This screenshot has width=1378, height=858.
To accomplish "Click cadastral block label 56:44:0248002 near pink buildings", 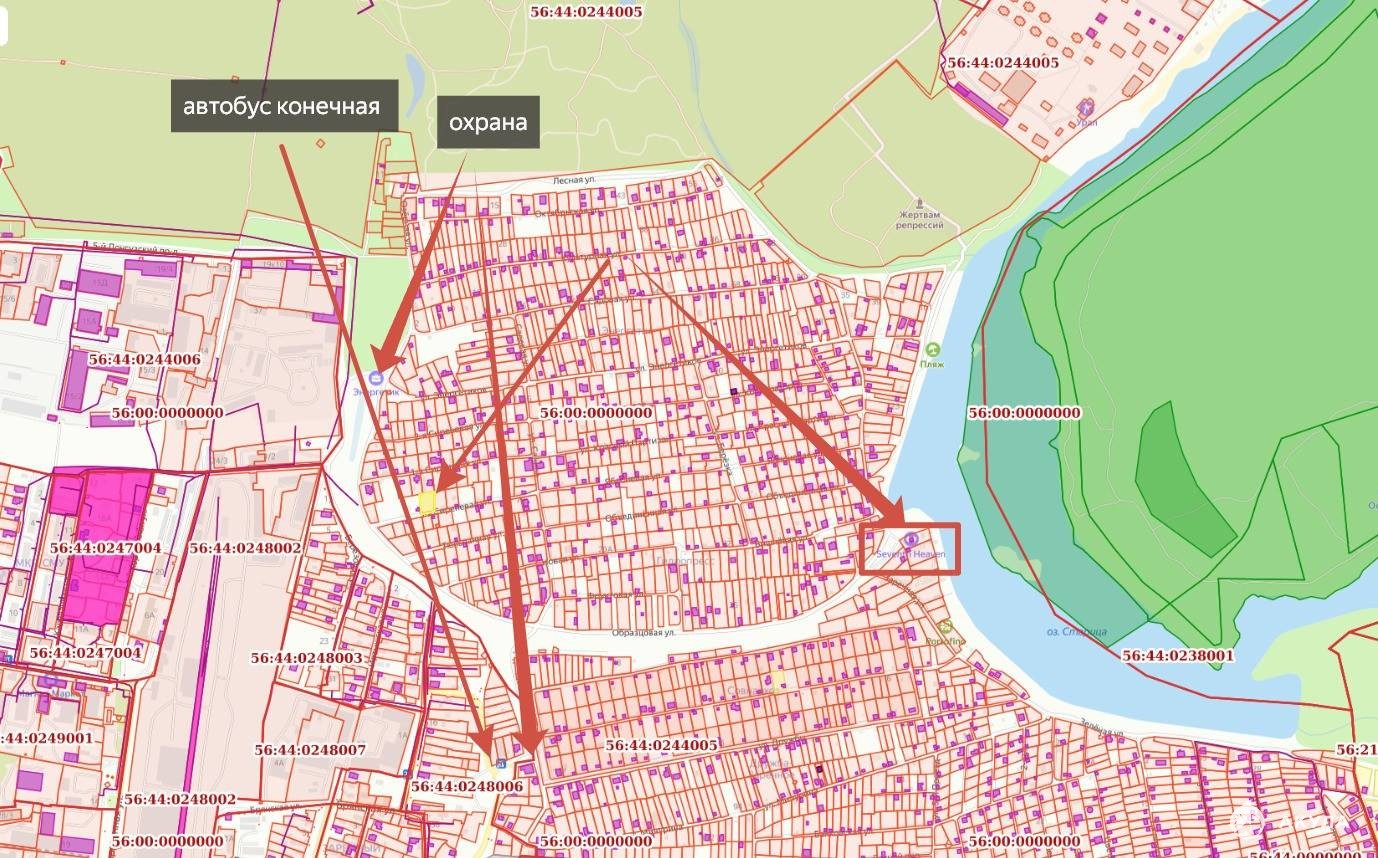I will click(x=245, y=548).
